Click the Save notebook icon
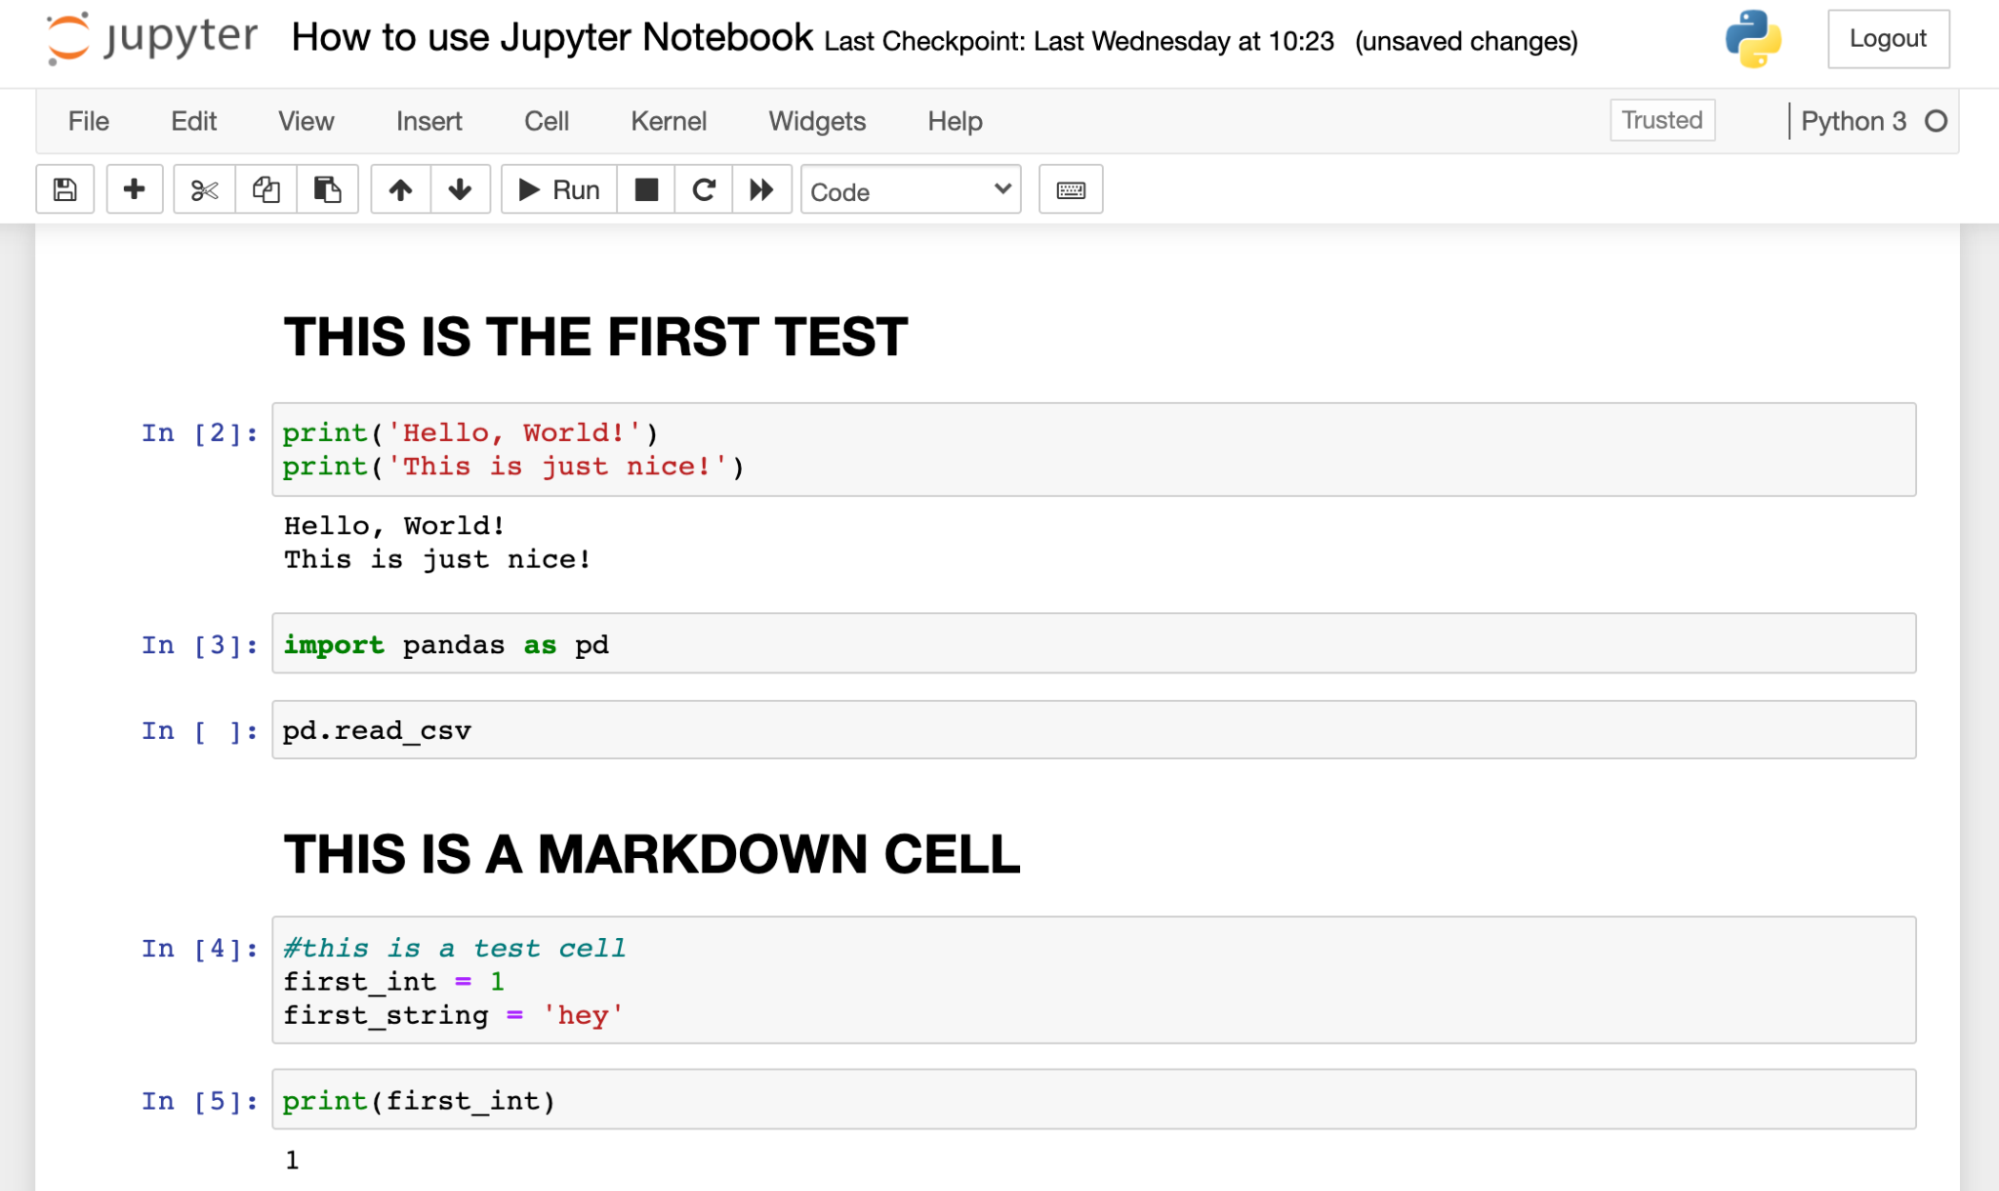 point(65,189)
